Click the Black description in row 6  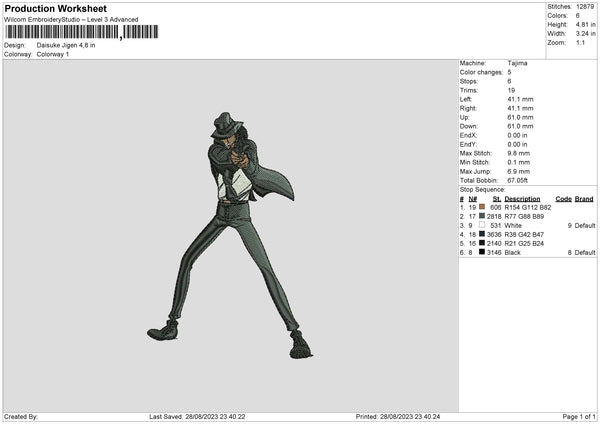click(512, 253)
